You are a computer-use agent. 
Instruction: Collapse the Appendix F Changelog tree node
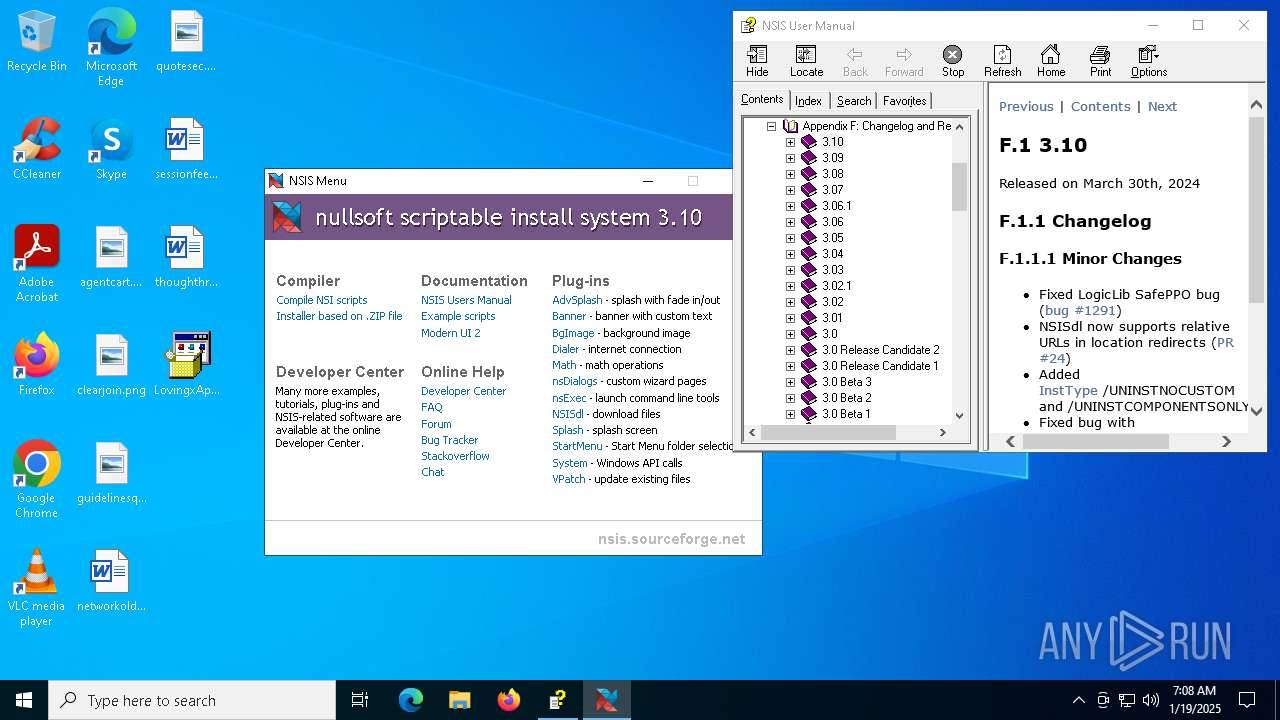point(772,126)
